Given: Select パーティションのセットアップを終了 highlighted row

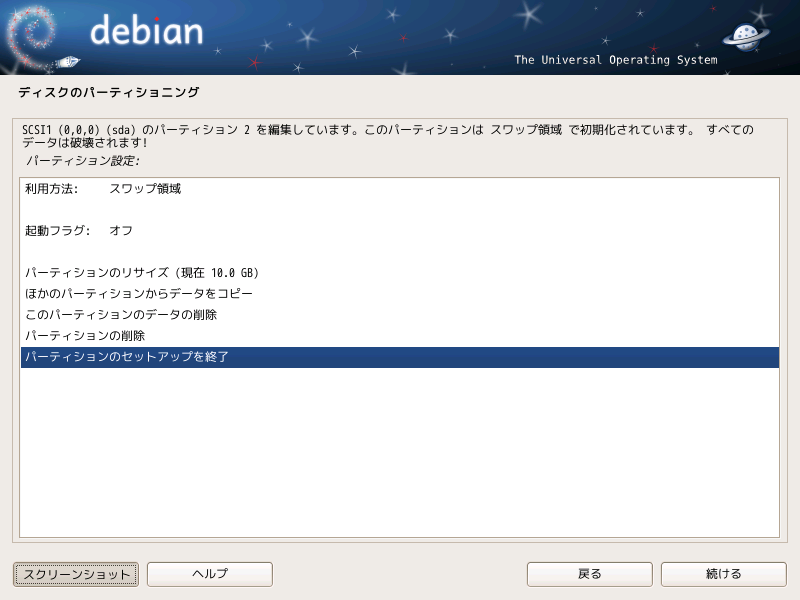Looking at the screenshot, I should tap(399, 357).
